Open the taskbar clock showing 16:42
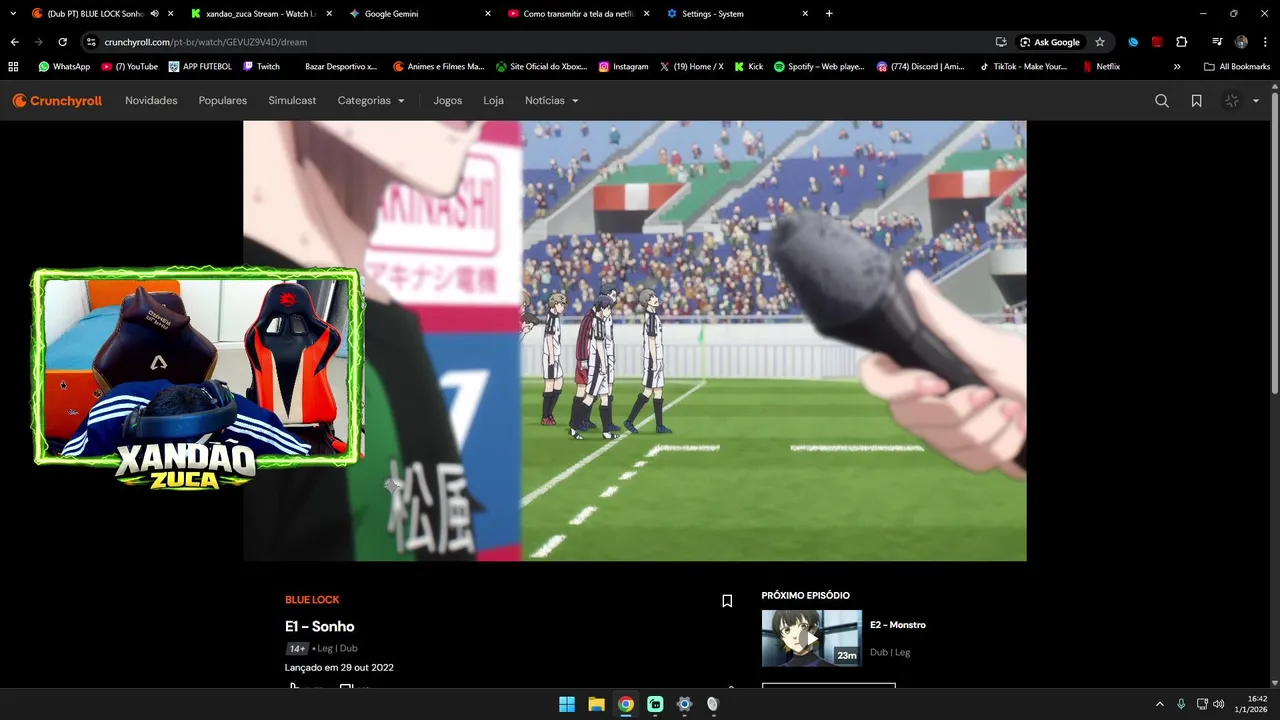 [1251, 704]
